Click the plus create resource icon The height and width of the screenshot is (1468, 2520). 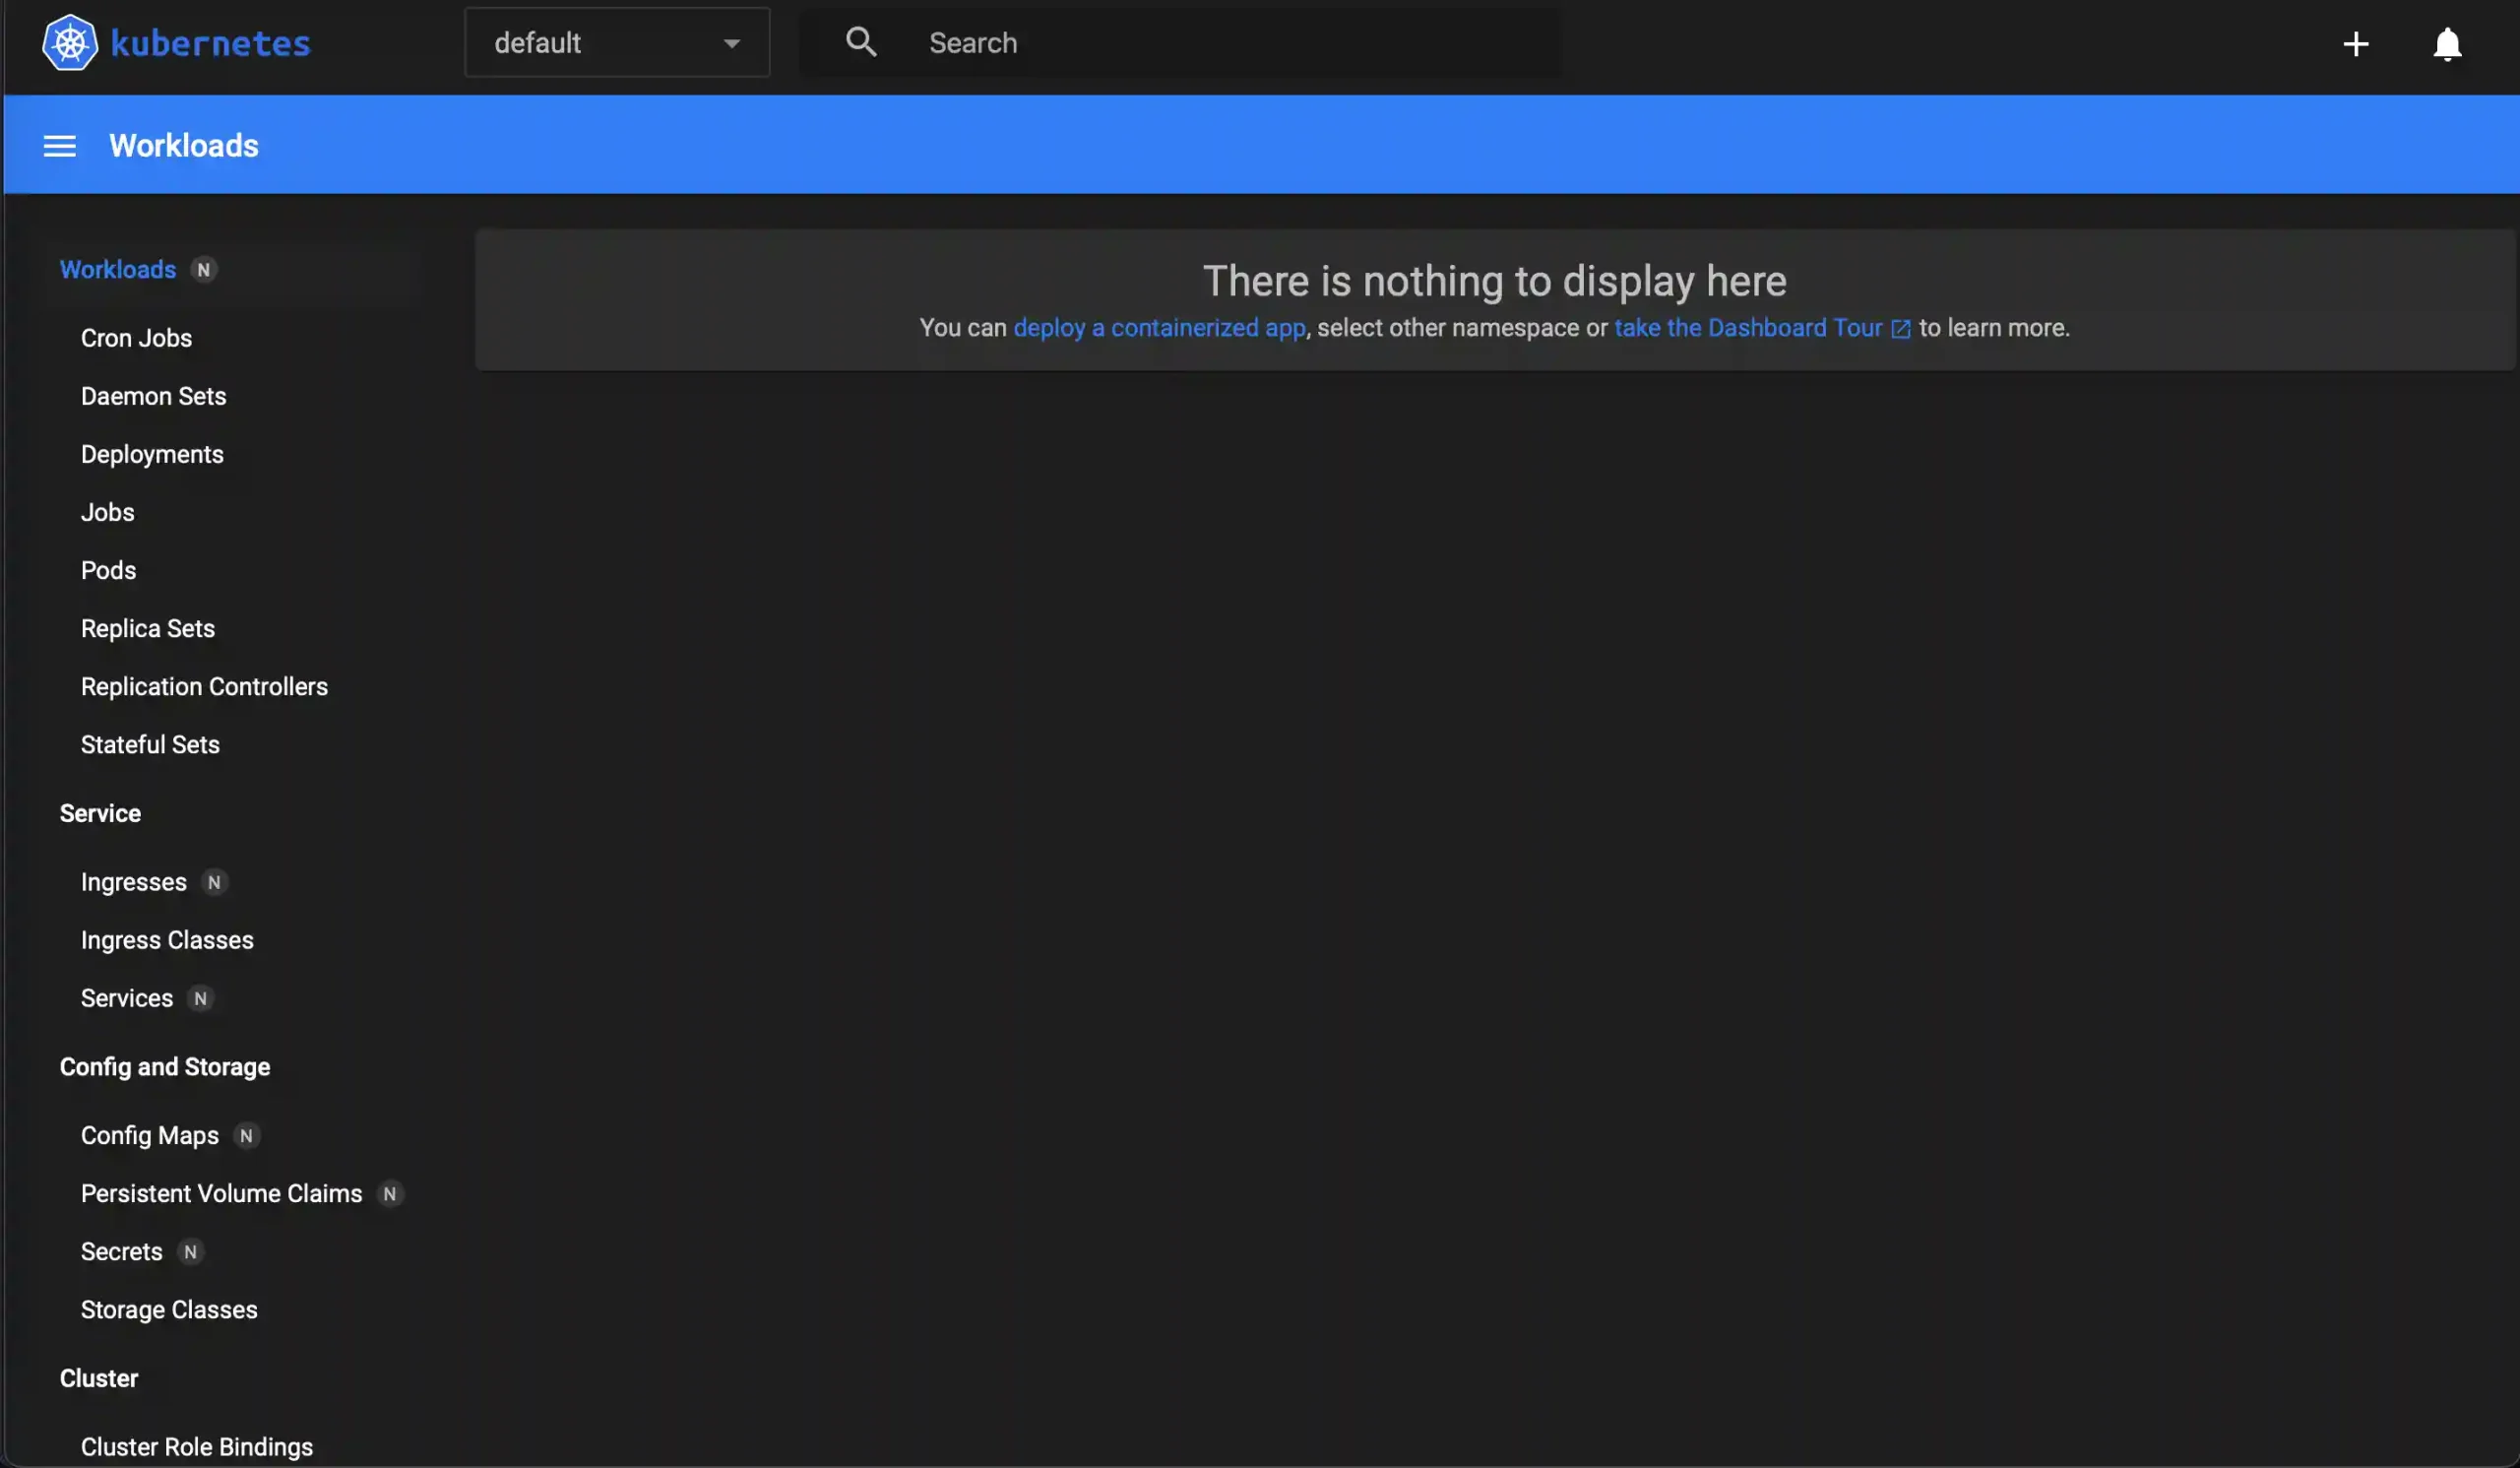(2355, 44)
